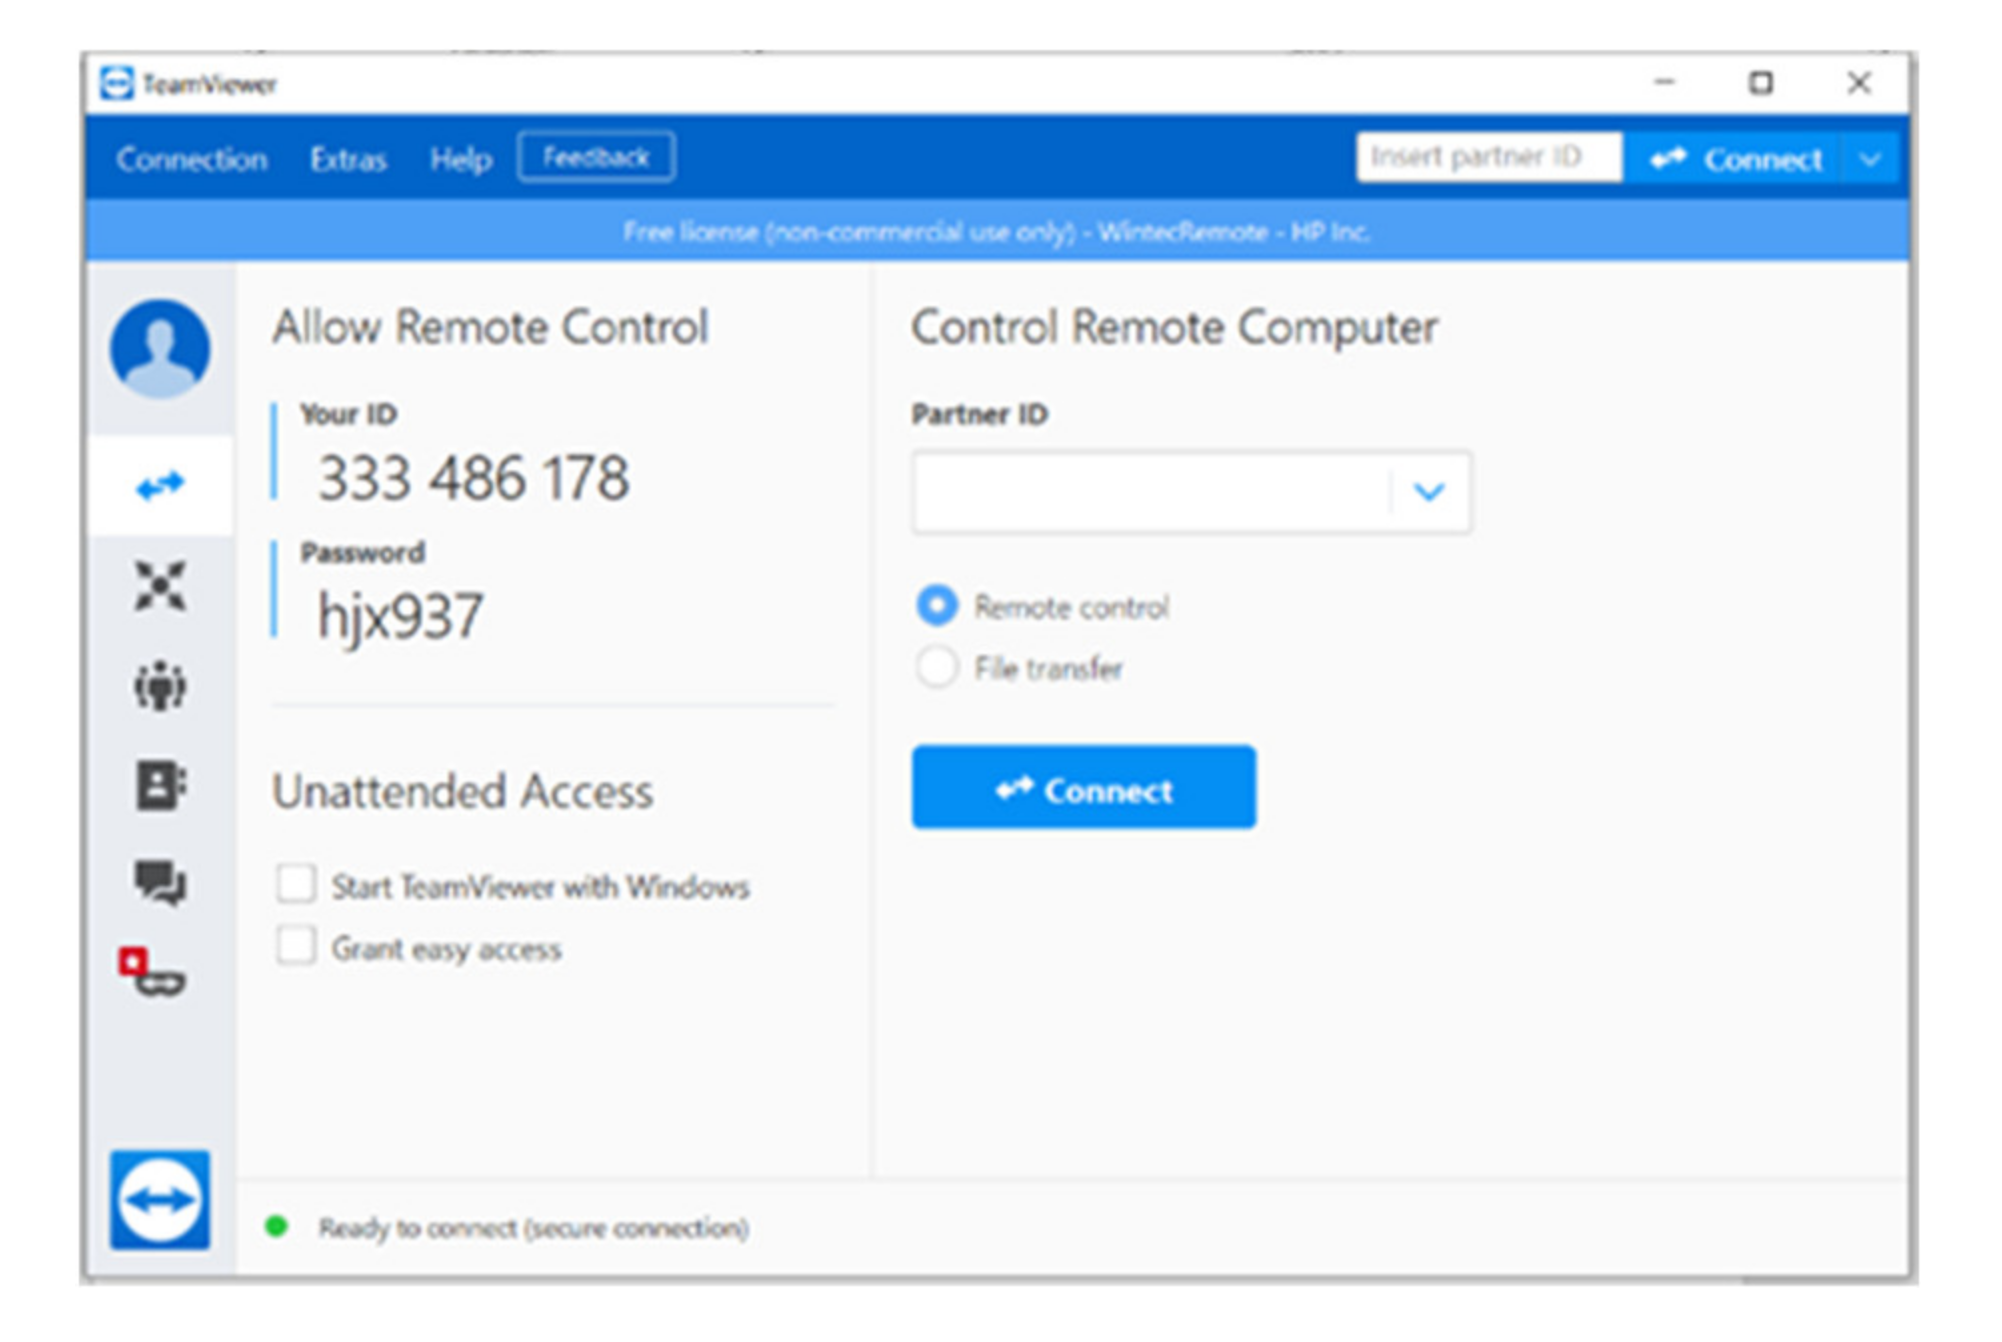Expand the top bar Connect dropdown arrow
Image resolution: width=2002 pixels, height=1342 pixels.
tap(1870, 159)
